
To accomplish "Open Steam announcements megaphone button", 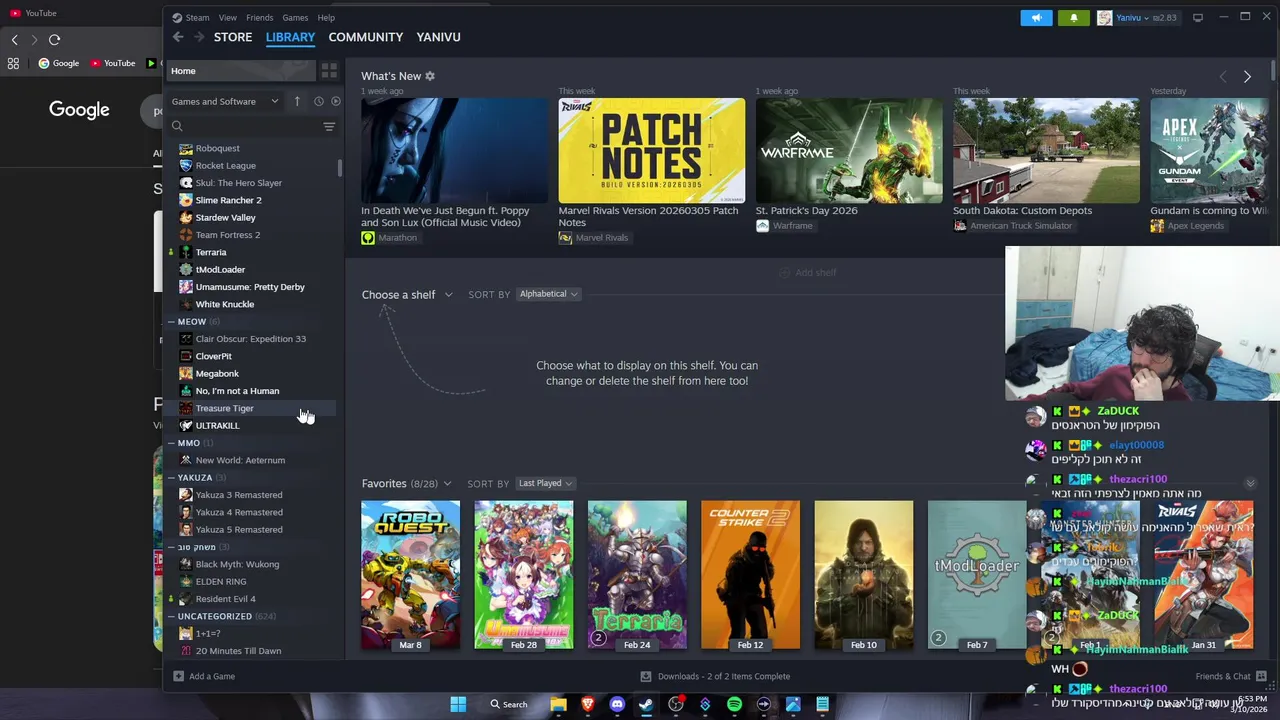I will 1036,17.
